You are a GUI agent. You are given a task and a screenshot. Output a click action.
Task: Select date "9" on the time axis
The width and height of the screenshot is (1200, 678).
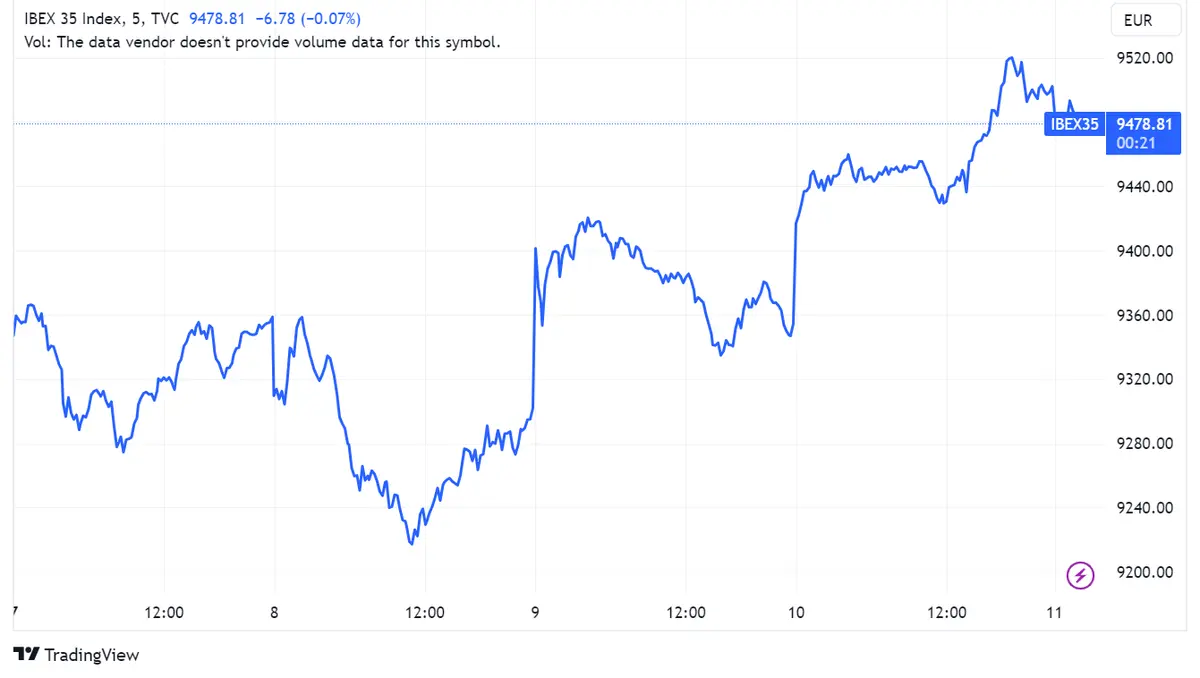point(534,612)
